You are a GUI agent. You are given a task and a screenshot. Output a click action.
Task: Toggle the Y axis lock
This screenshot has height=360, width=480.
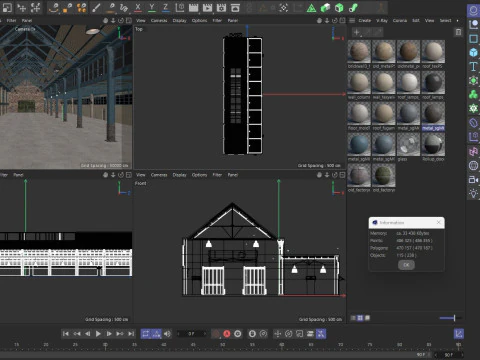152,7
